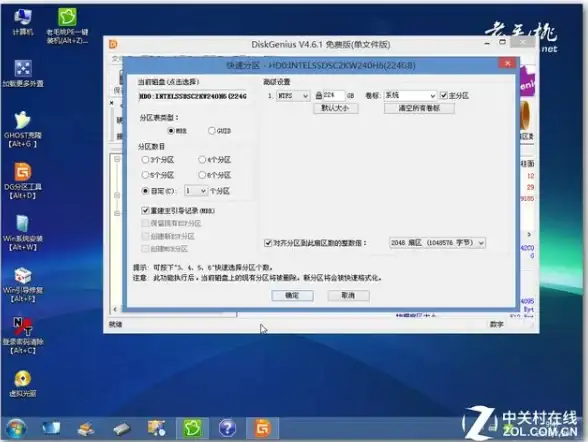Click right arrow at DiskGenius right edge

click(x=529, y=234)
